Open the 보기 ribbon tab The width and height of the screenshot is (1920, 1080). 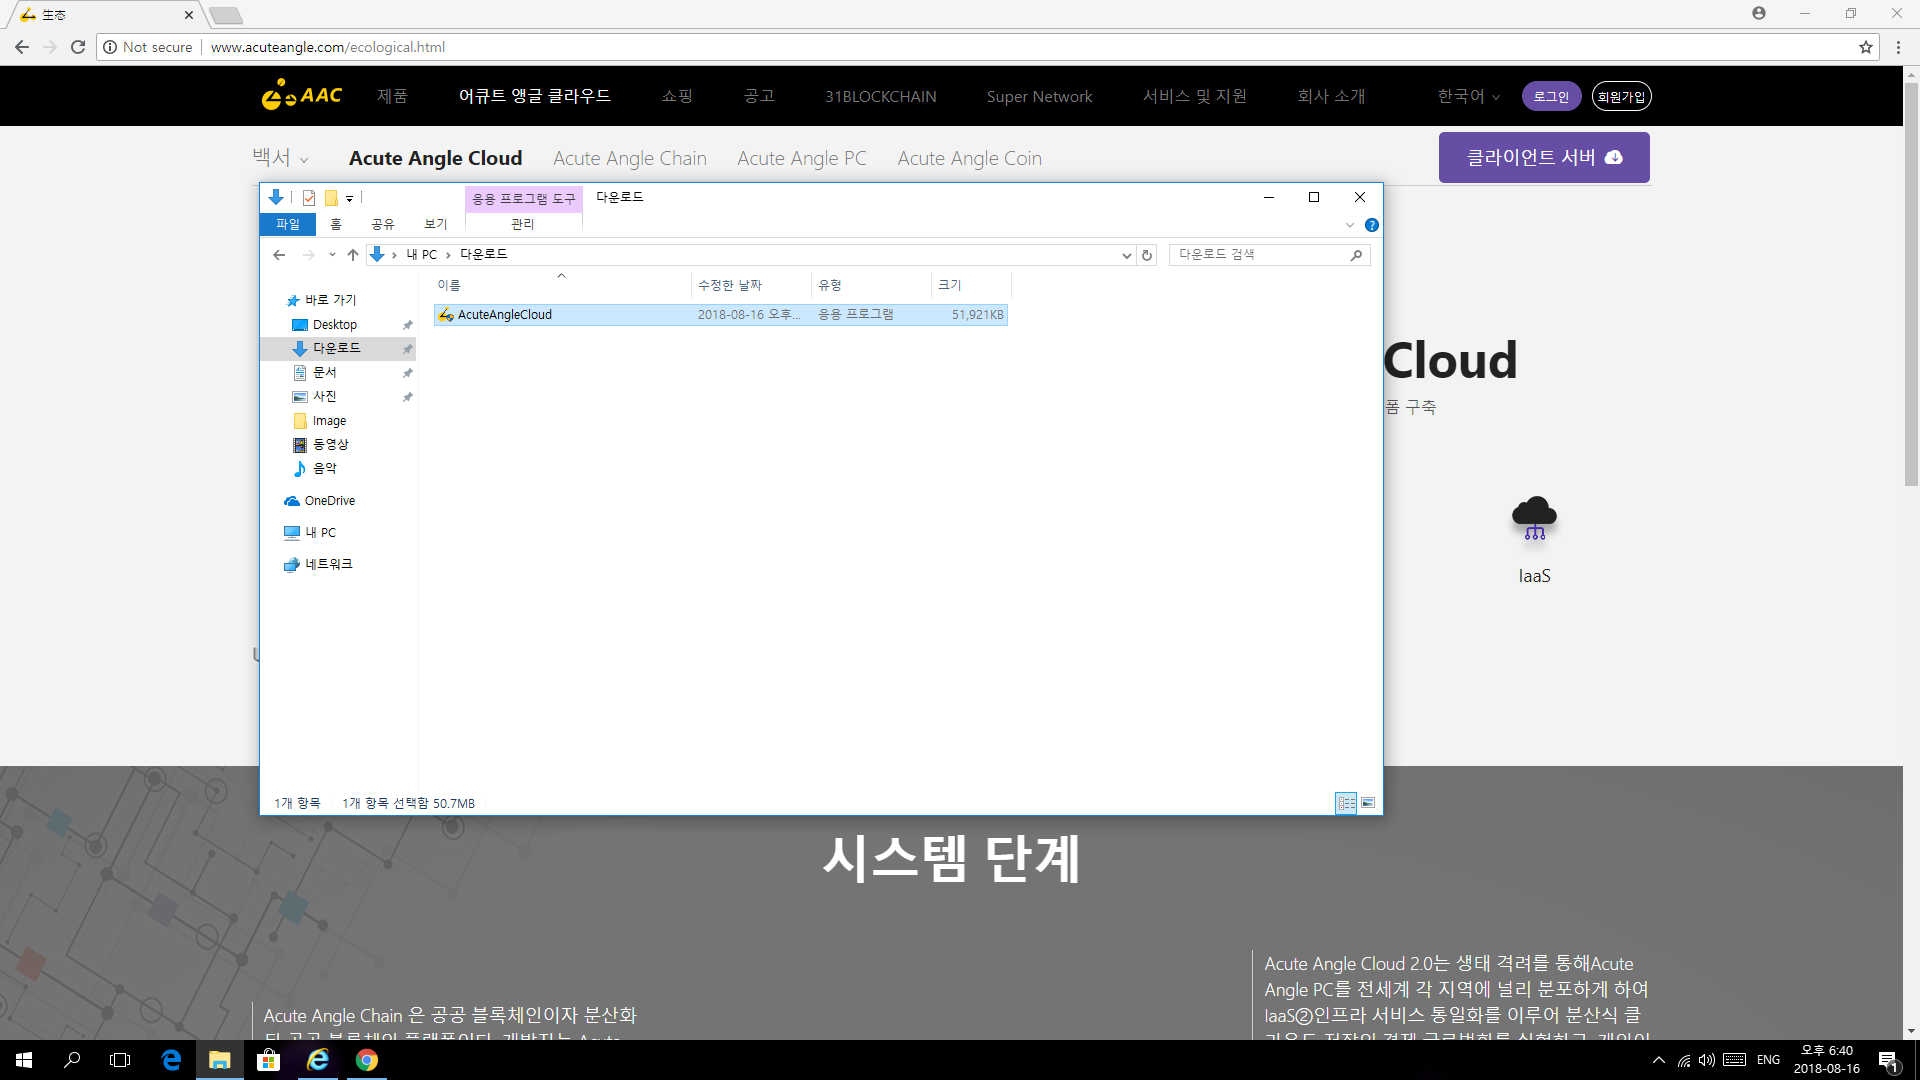[x=435, y=224]
